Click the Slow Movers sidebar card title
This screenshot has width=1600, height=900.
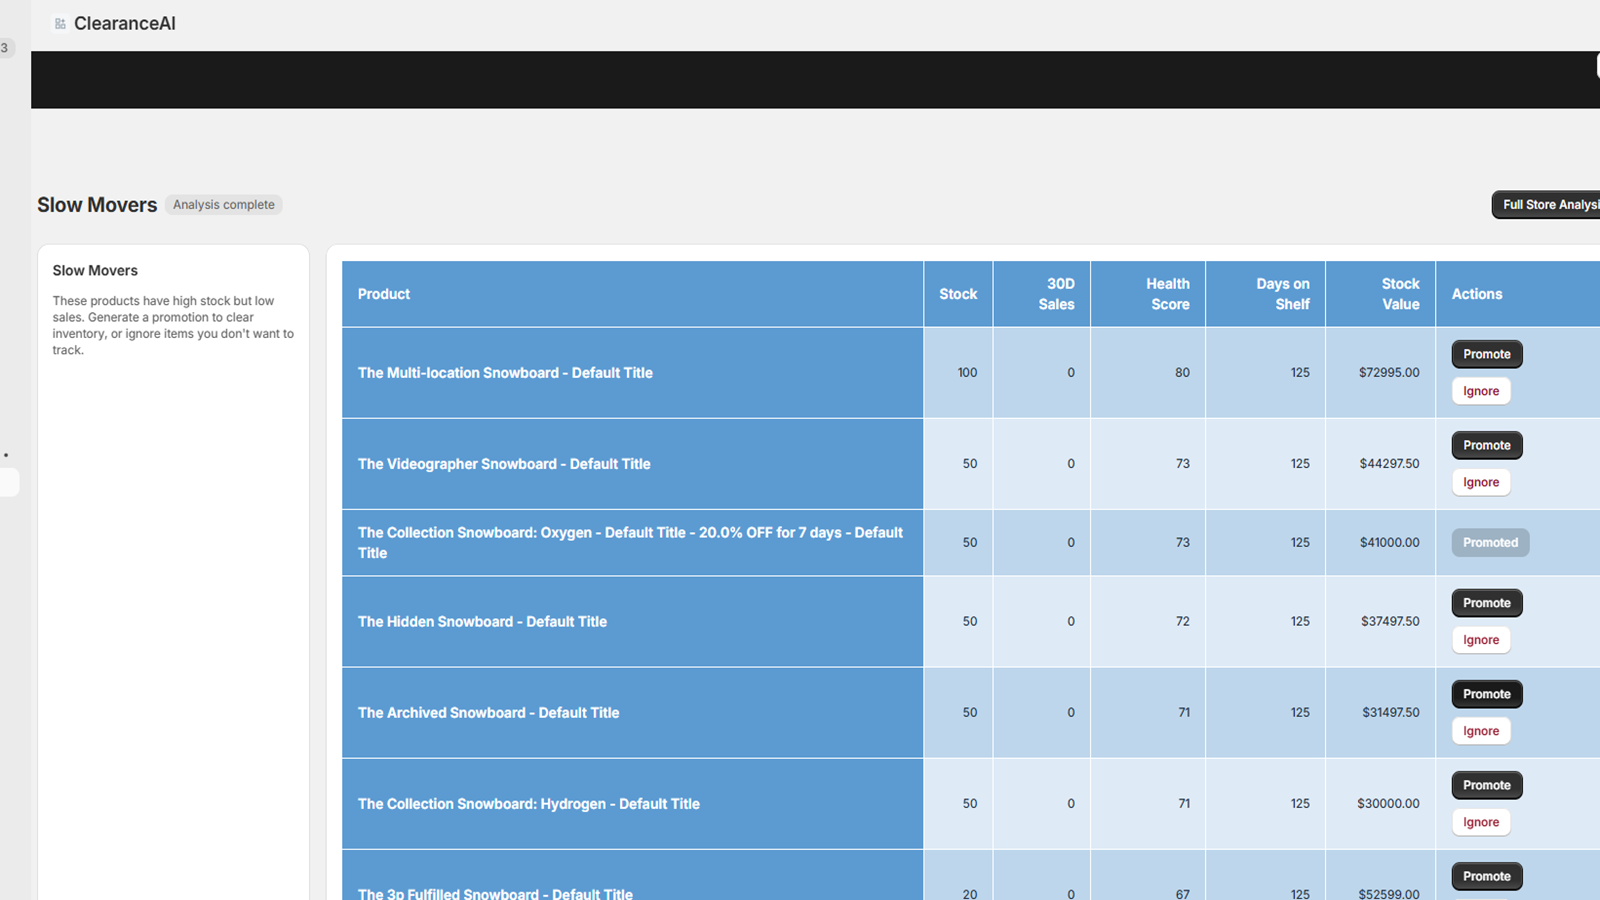95,271
